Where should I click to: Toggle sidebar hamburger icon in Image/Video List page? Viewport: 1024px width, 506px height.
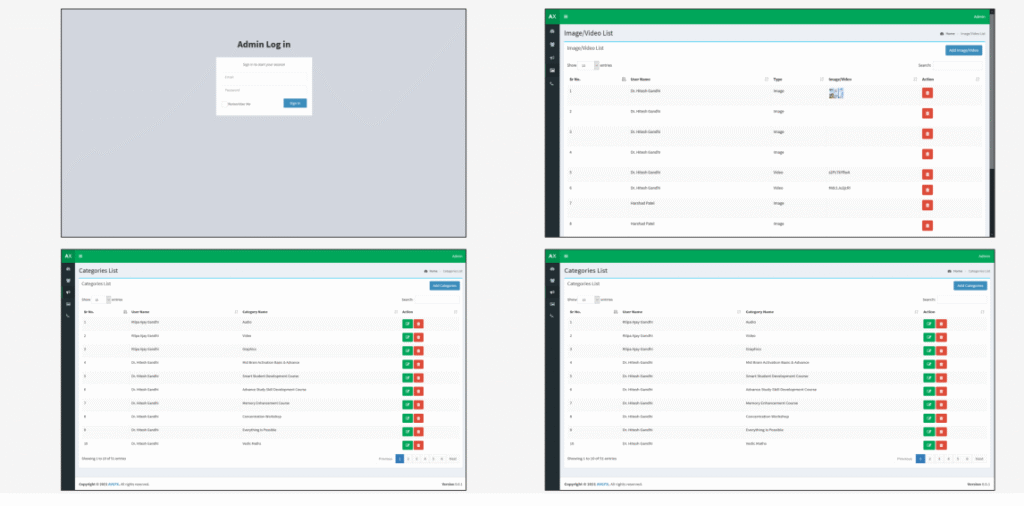click(x=566, y=17)
